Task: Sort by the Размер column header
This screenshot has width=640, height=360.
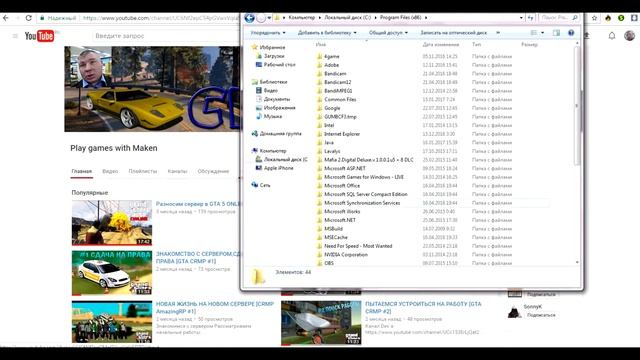Action: 529,44
